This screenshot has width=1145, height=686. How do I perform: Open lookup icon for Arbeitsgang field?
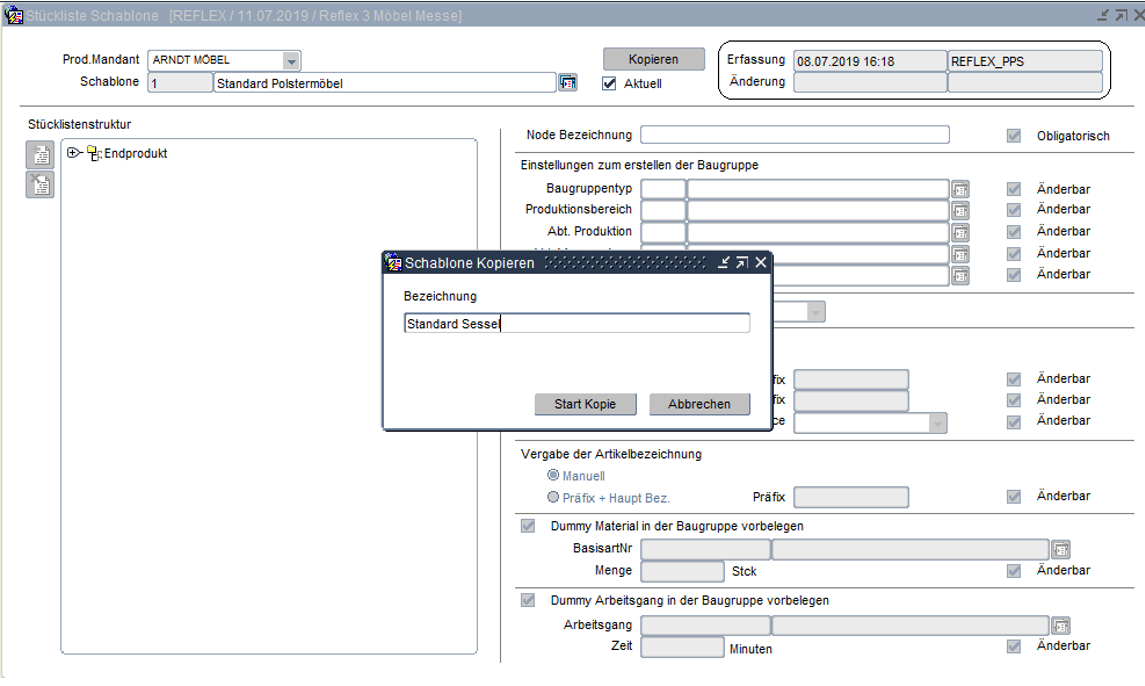pos(1060,625)
